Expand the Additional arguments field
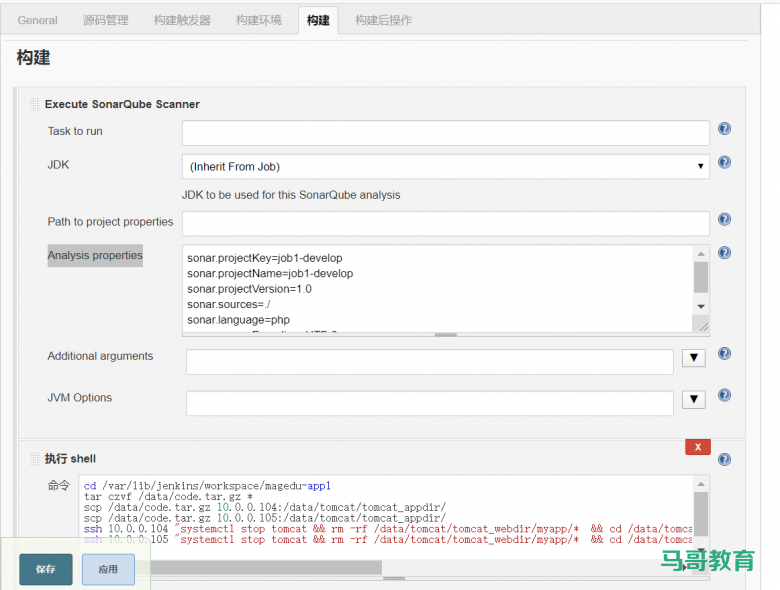 [693, 358]
